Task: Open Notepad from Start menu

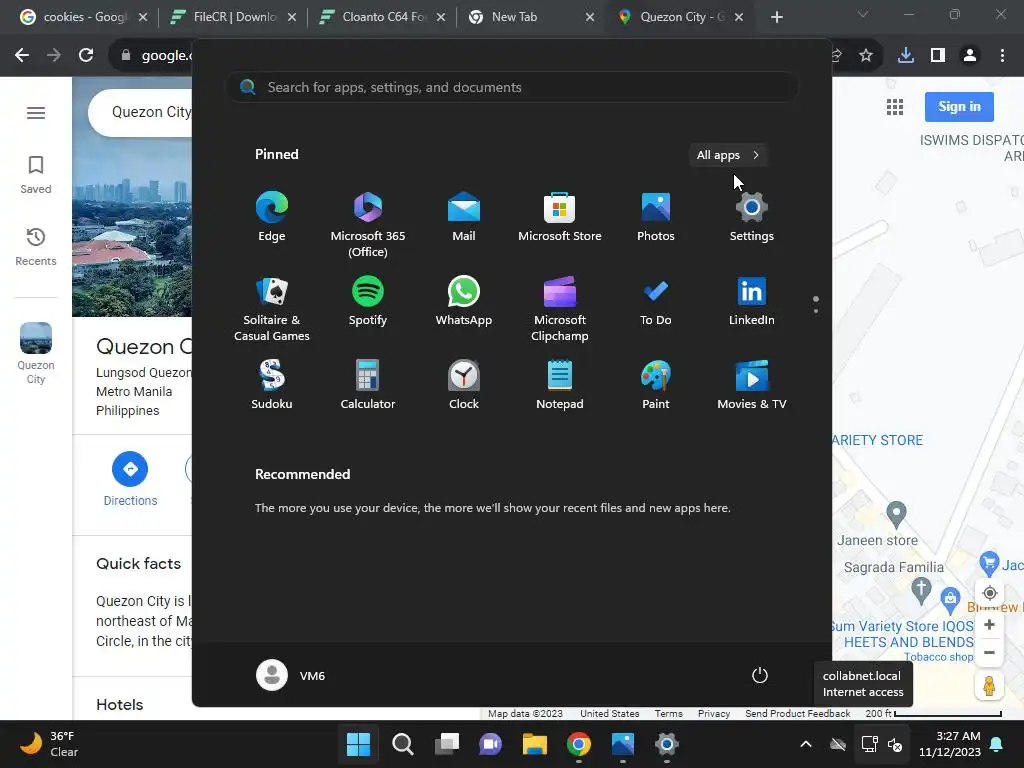Action: click(x=560, y=385)
